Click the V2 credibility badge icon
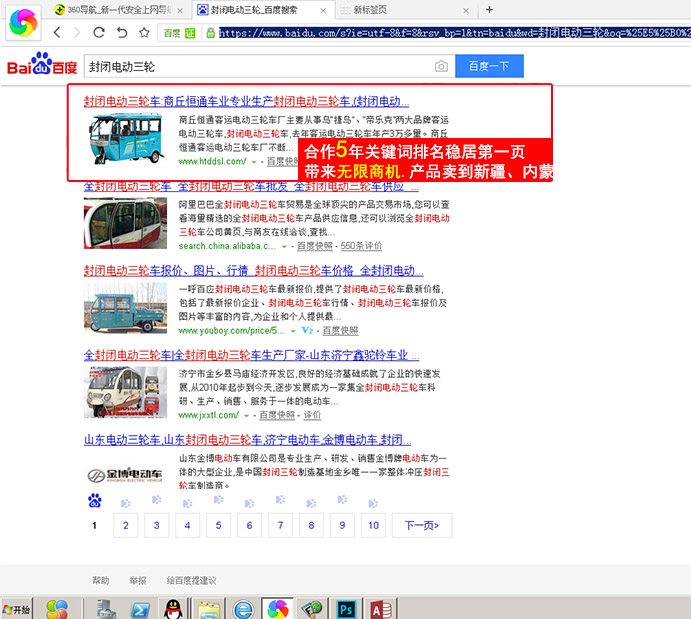The height and width of the screenshot is (619, 691). (x=307, y=330)
